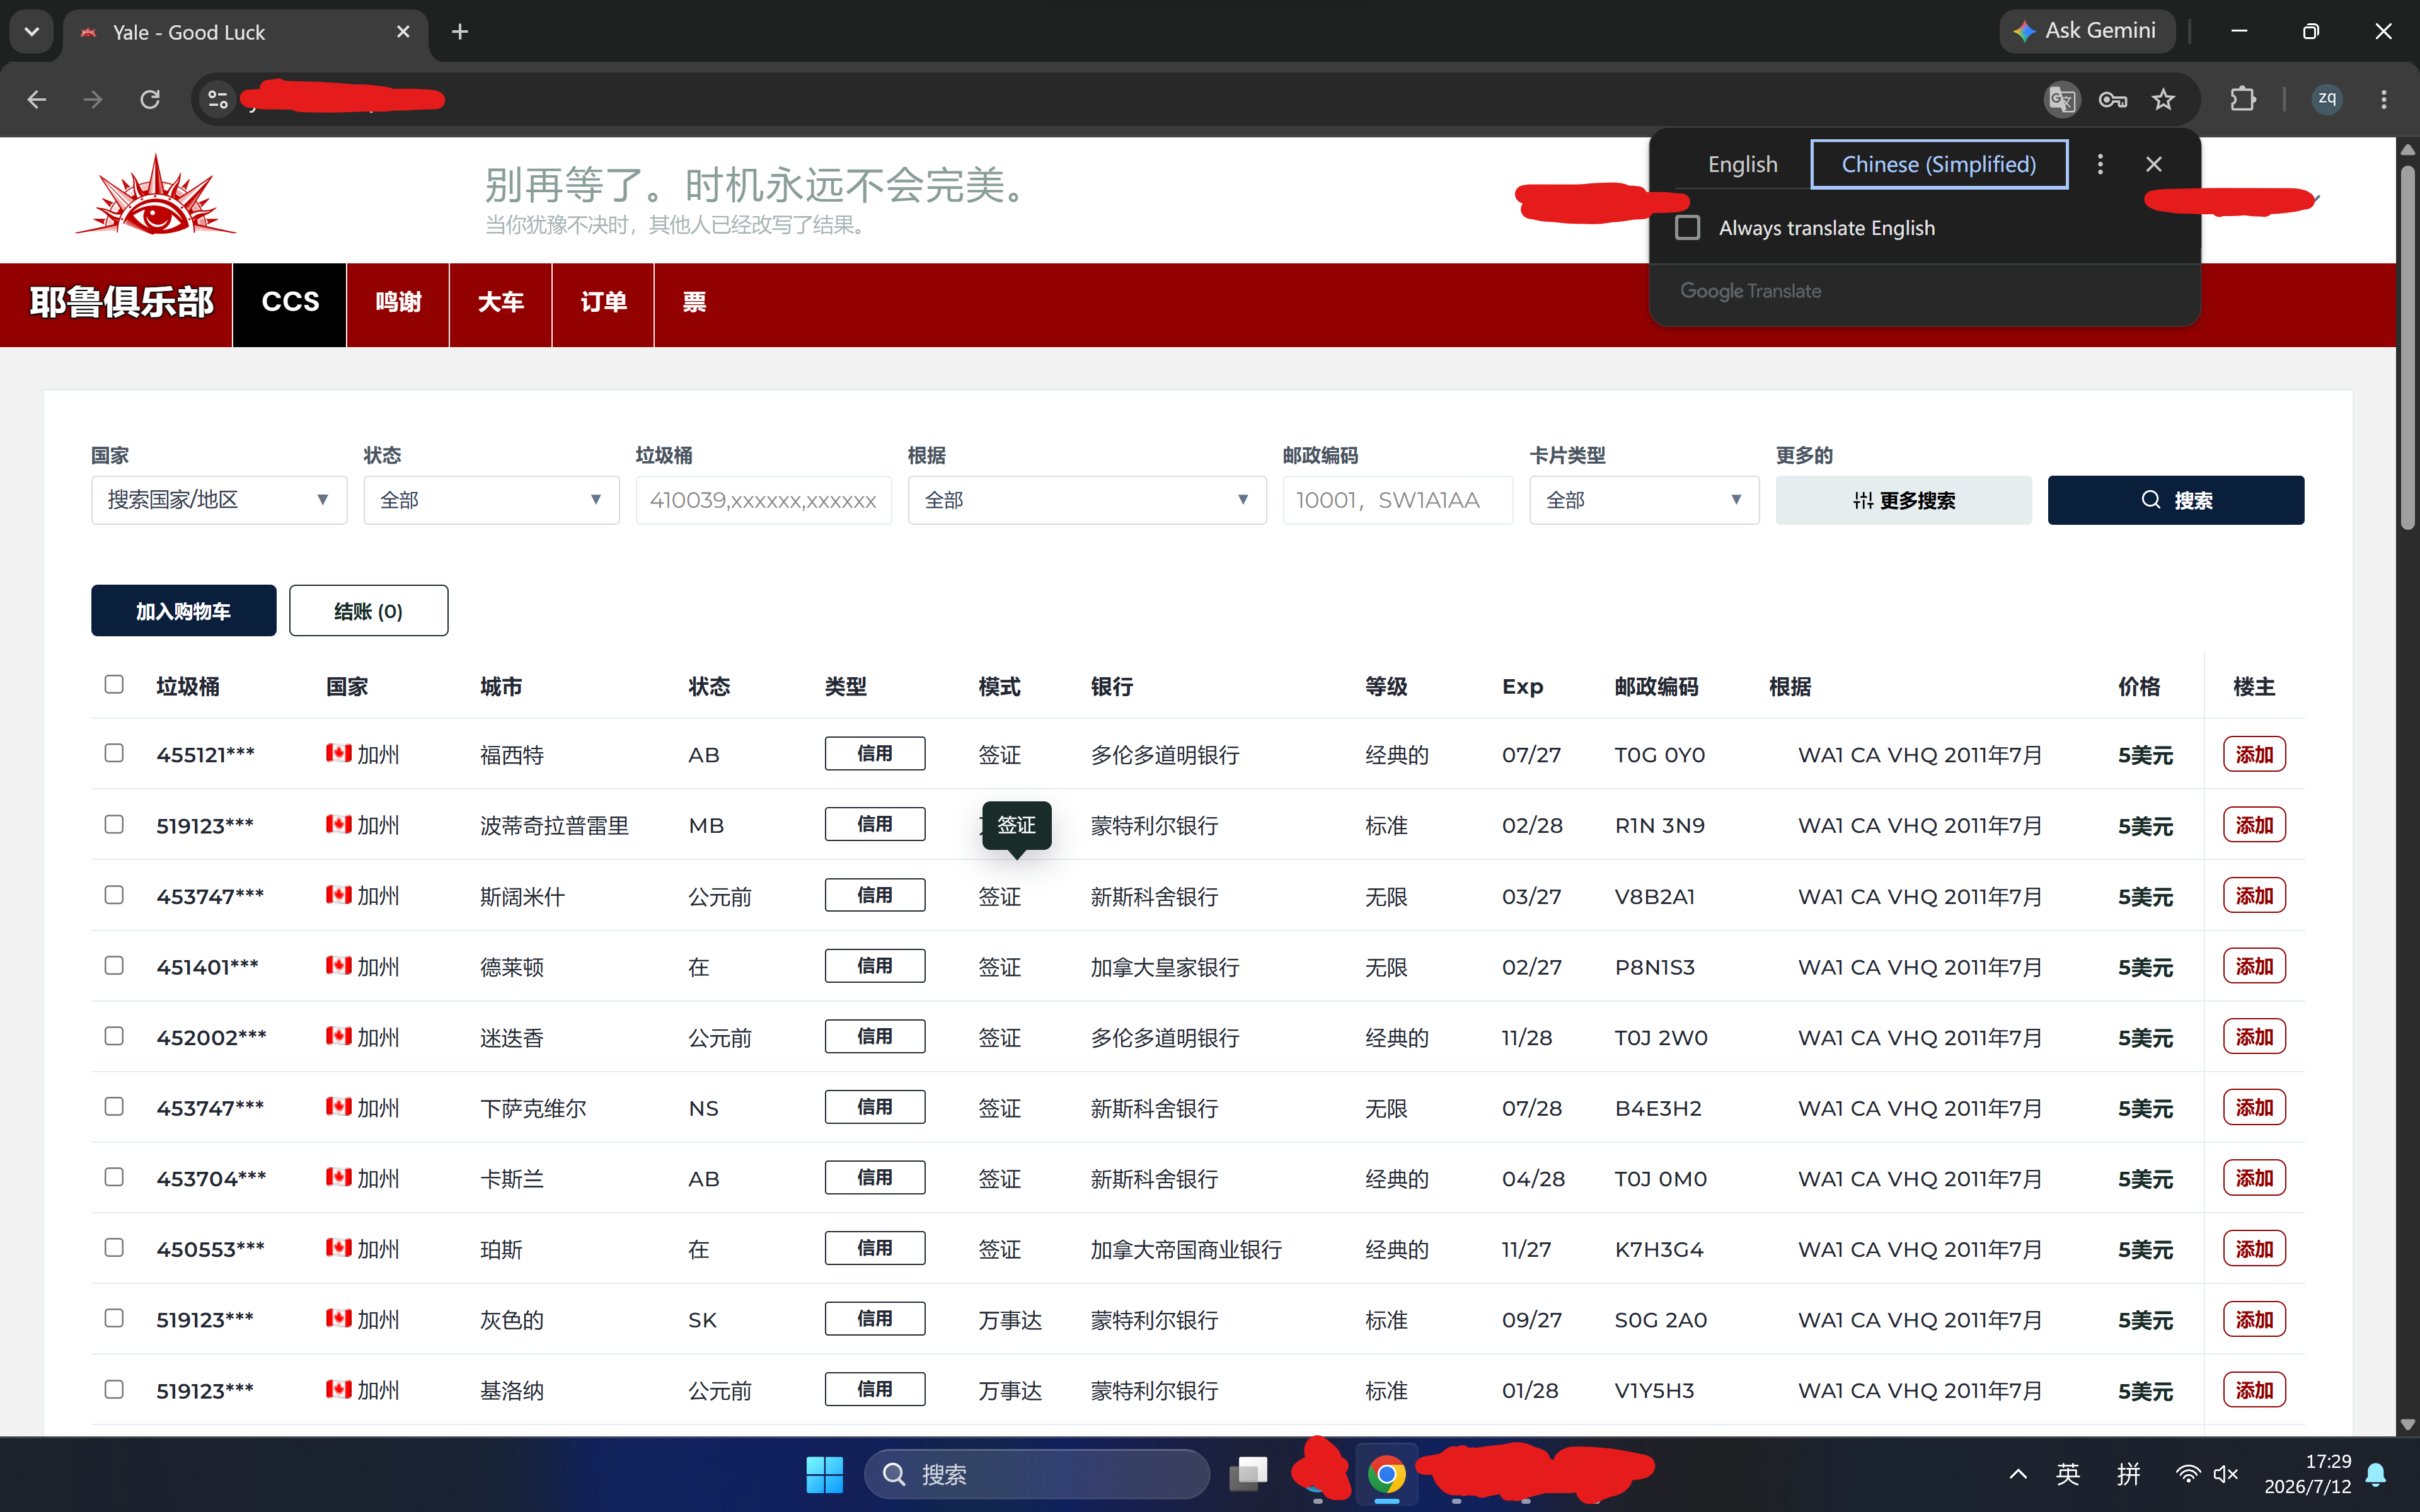Click the 垃圾桶 input field
2420x1512 pixels.
click(763, 500)
